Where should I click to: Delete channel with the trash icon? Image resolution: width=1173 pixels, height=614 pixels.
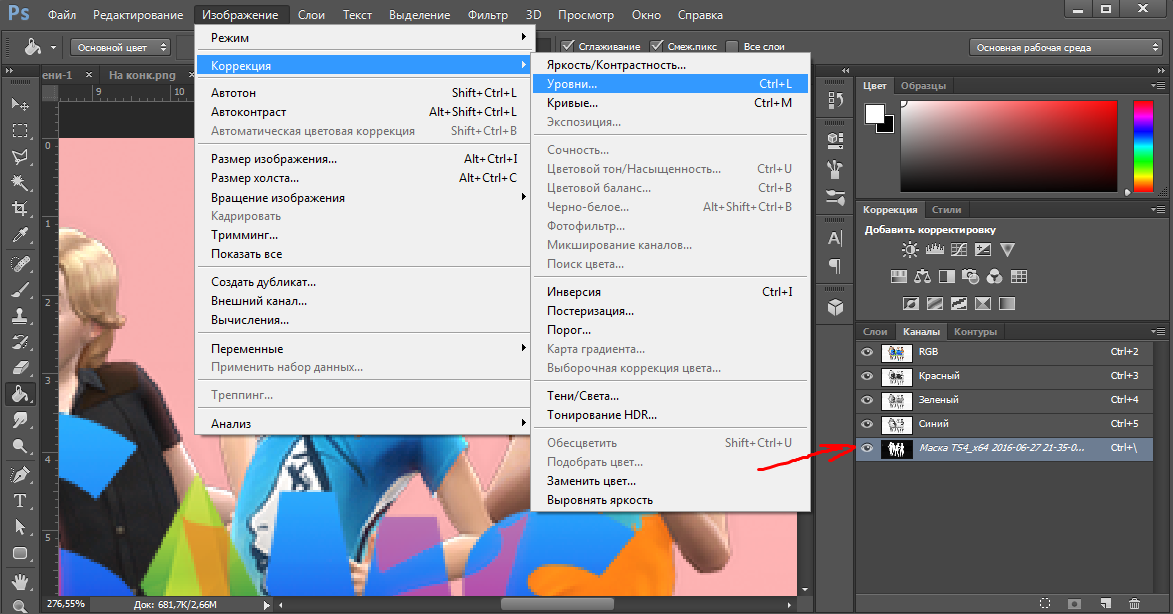click(1134, 603)
